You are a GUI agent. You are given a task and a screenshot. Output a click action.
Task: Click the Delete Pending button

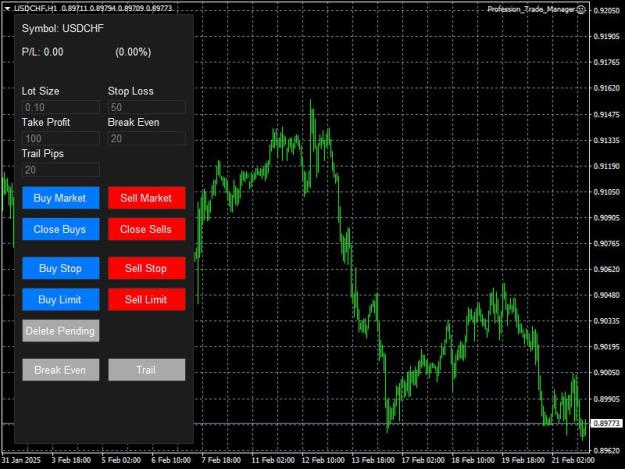(61, 331)
